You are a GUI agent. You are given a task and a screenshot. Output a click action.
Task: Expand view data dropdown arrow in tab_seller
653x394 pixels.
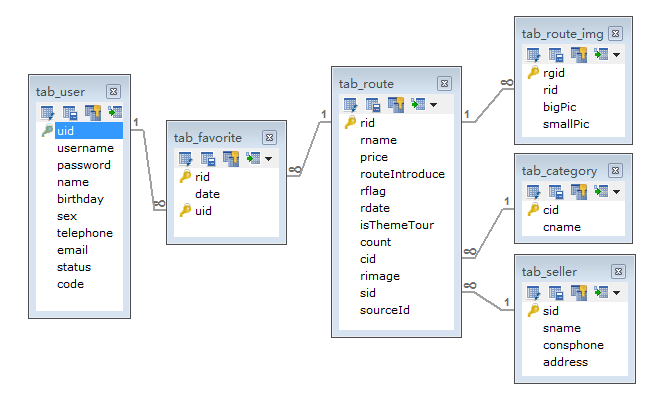pos(616,293)
